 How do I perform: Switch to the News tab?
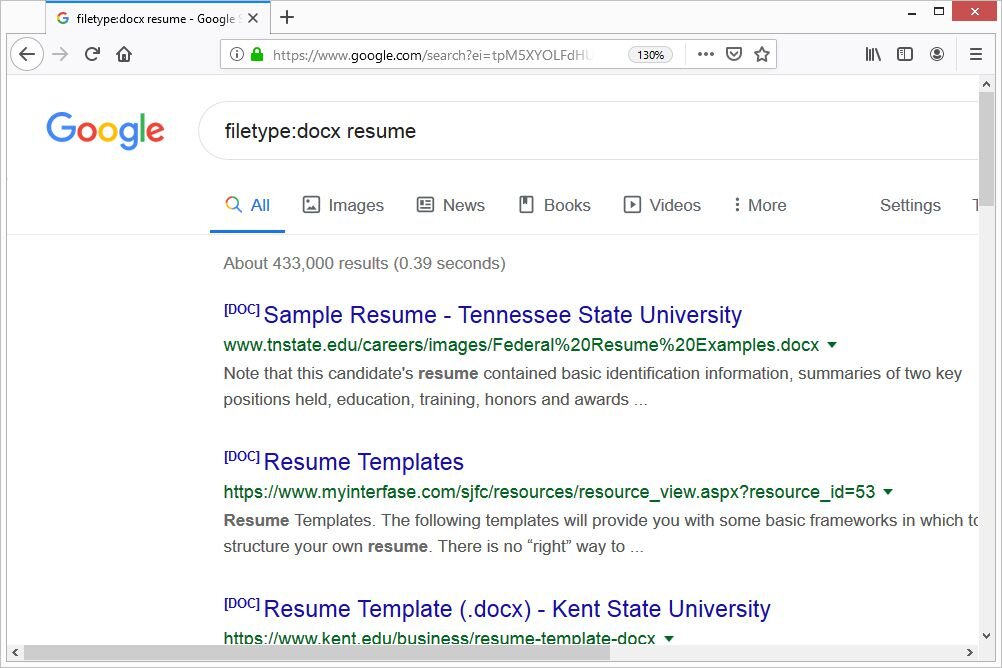pyautogui.click(x=451, y=205)
